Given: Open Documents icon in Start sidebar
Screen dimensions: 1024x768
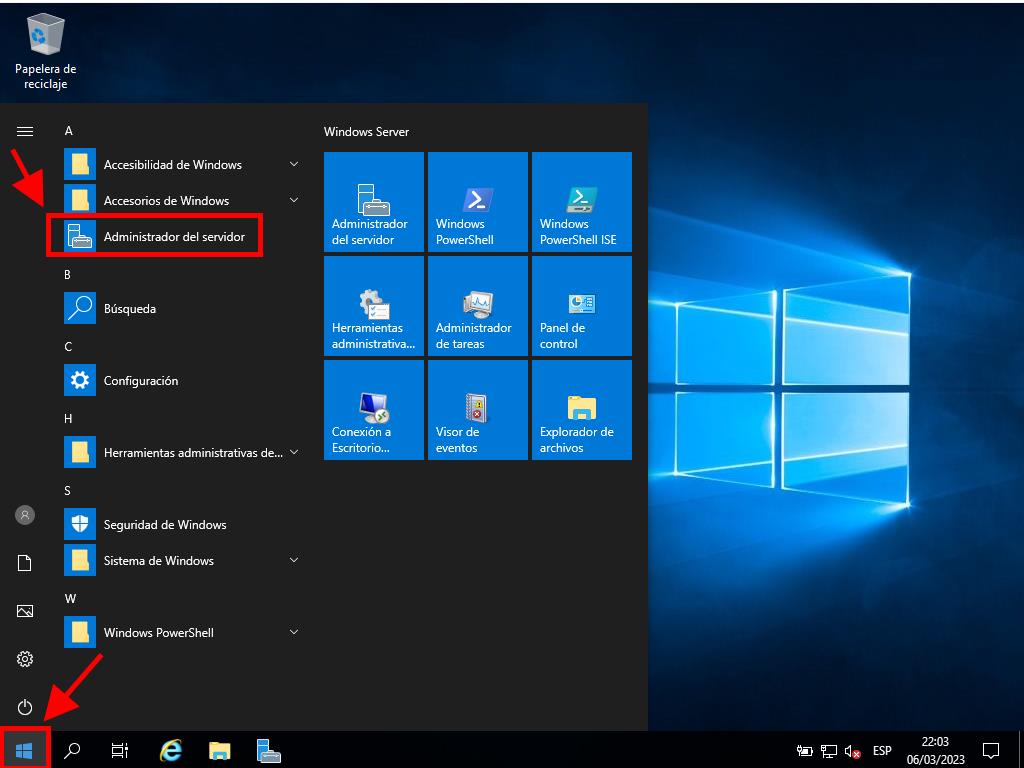Looking at the screenshot, I should pos(25,563).
